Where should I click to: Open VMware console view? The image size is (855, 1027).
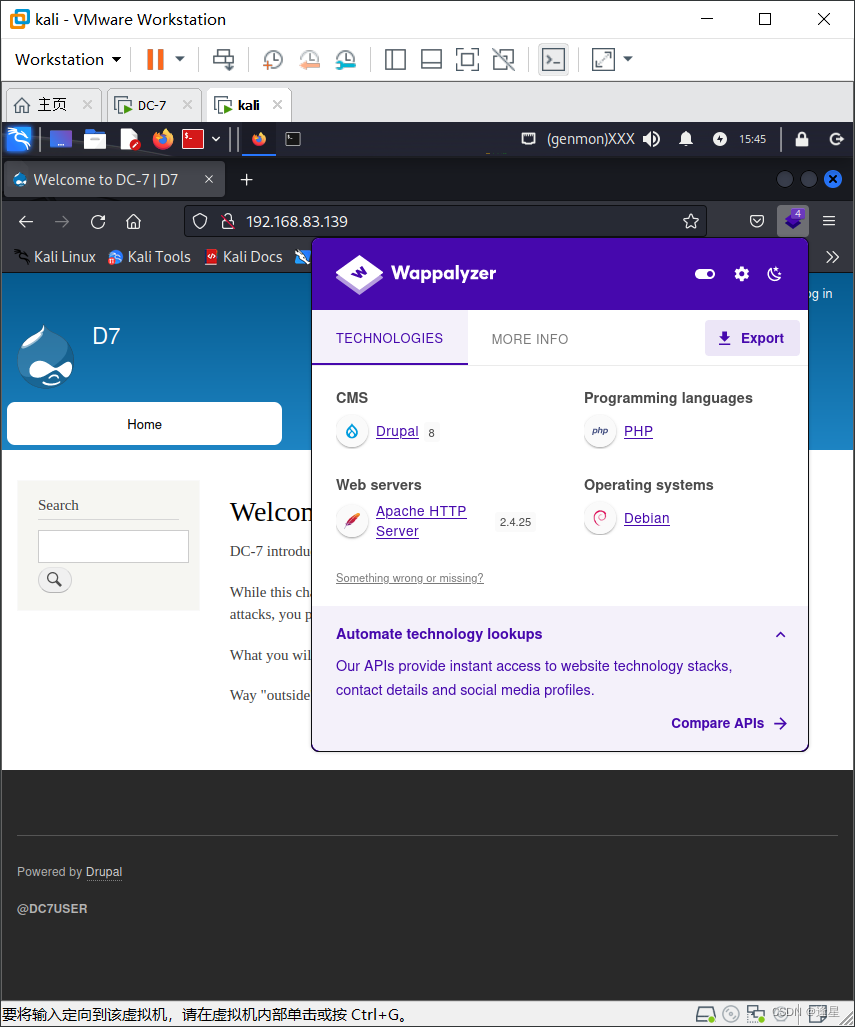tap(554, 60)
